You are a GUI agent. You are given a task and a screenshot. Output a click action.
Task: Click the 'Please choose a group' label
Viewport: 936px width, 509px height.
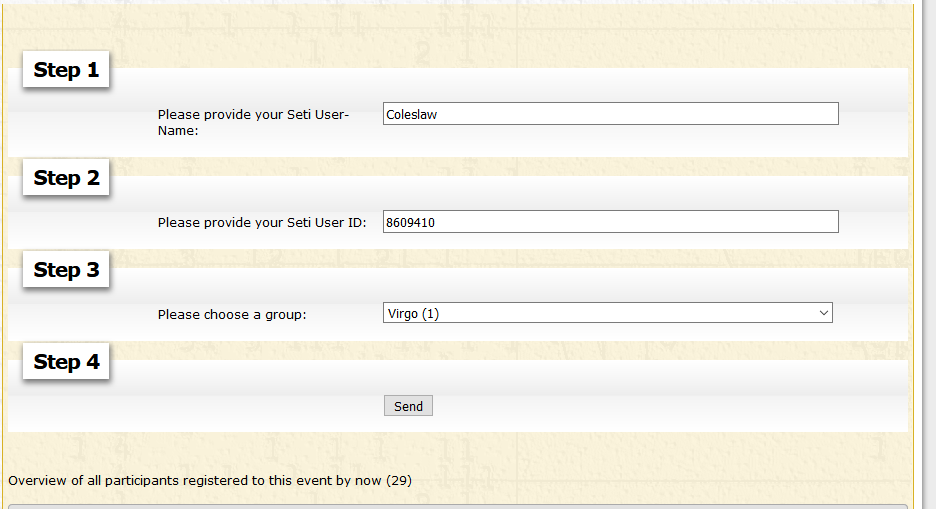[x=232, y=314]
